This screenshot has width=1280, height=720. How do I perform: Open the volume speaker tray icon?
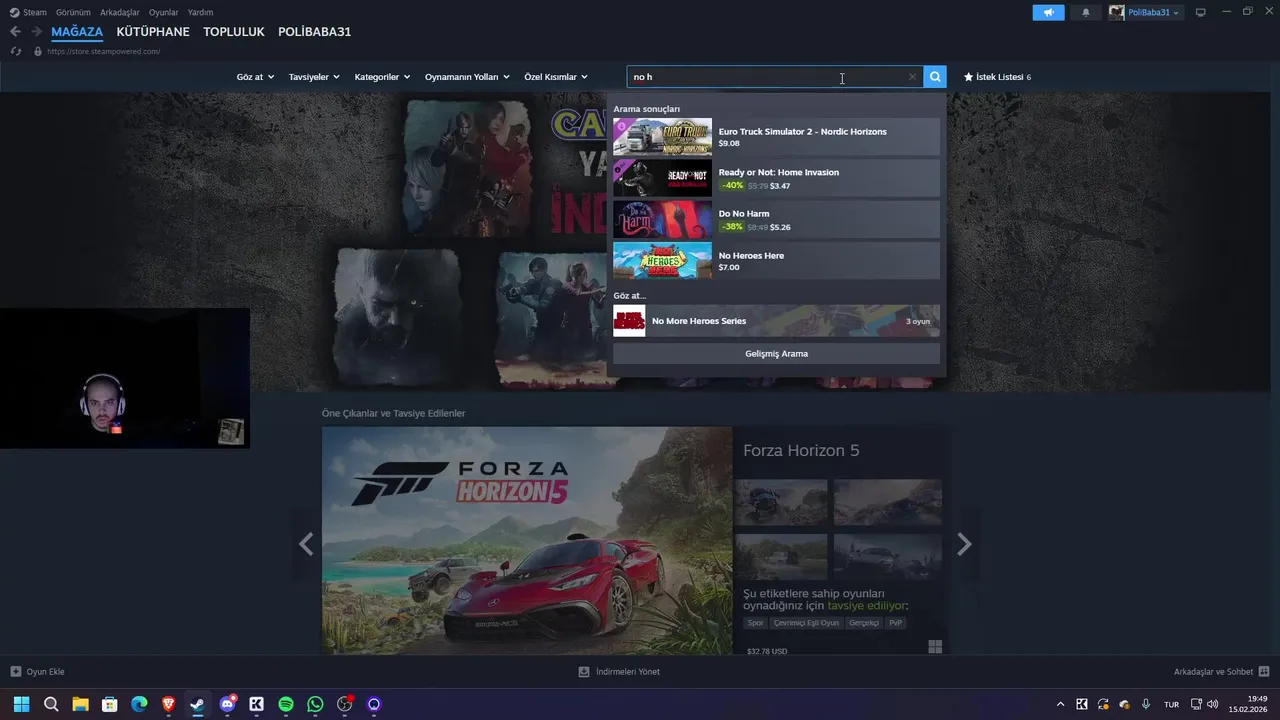pyautogui.click(x=1213, y=704)
